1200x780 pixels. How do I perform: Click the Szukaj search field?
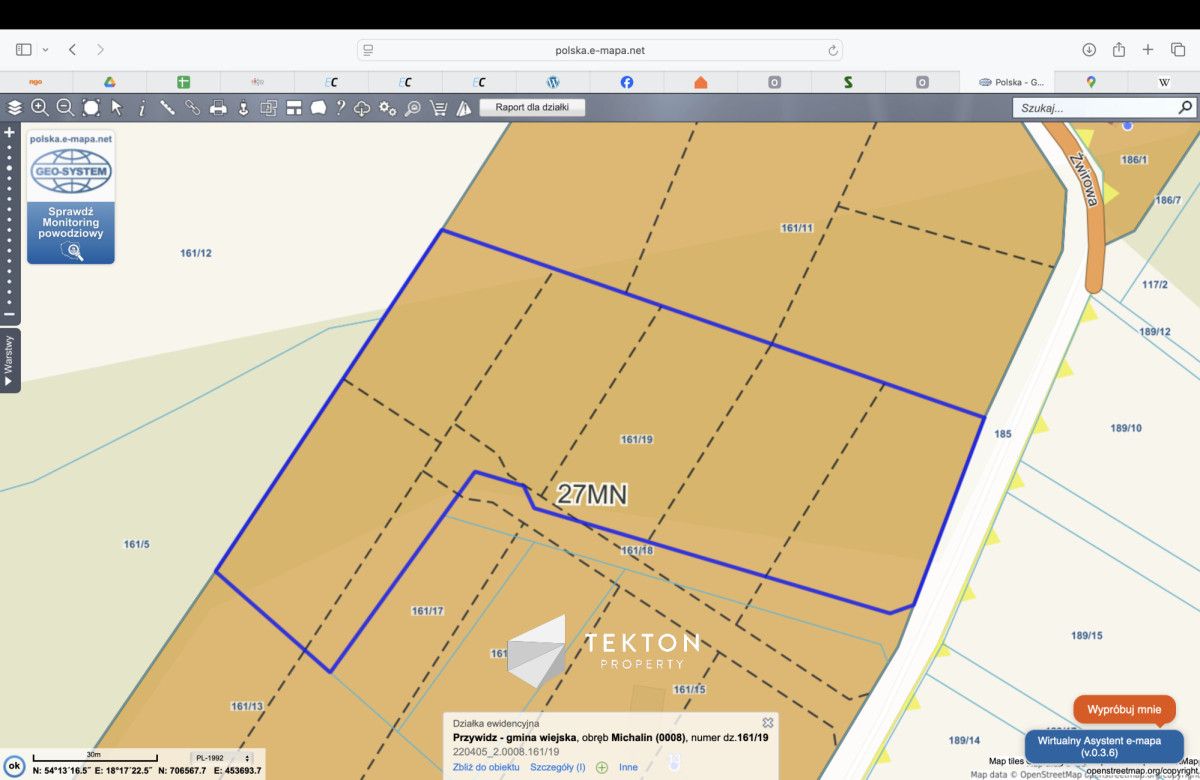[1094, 108]
